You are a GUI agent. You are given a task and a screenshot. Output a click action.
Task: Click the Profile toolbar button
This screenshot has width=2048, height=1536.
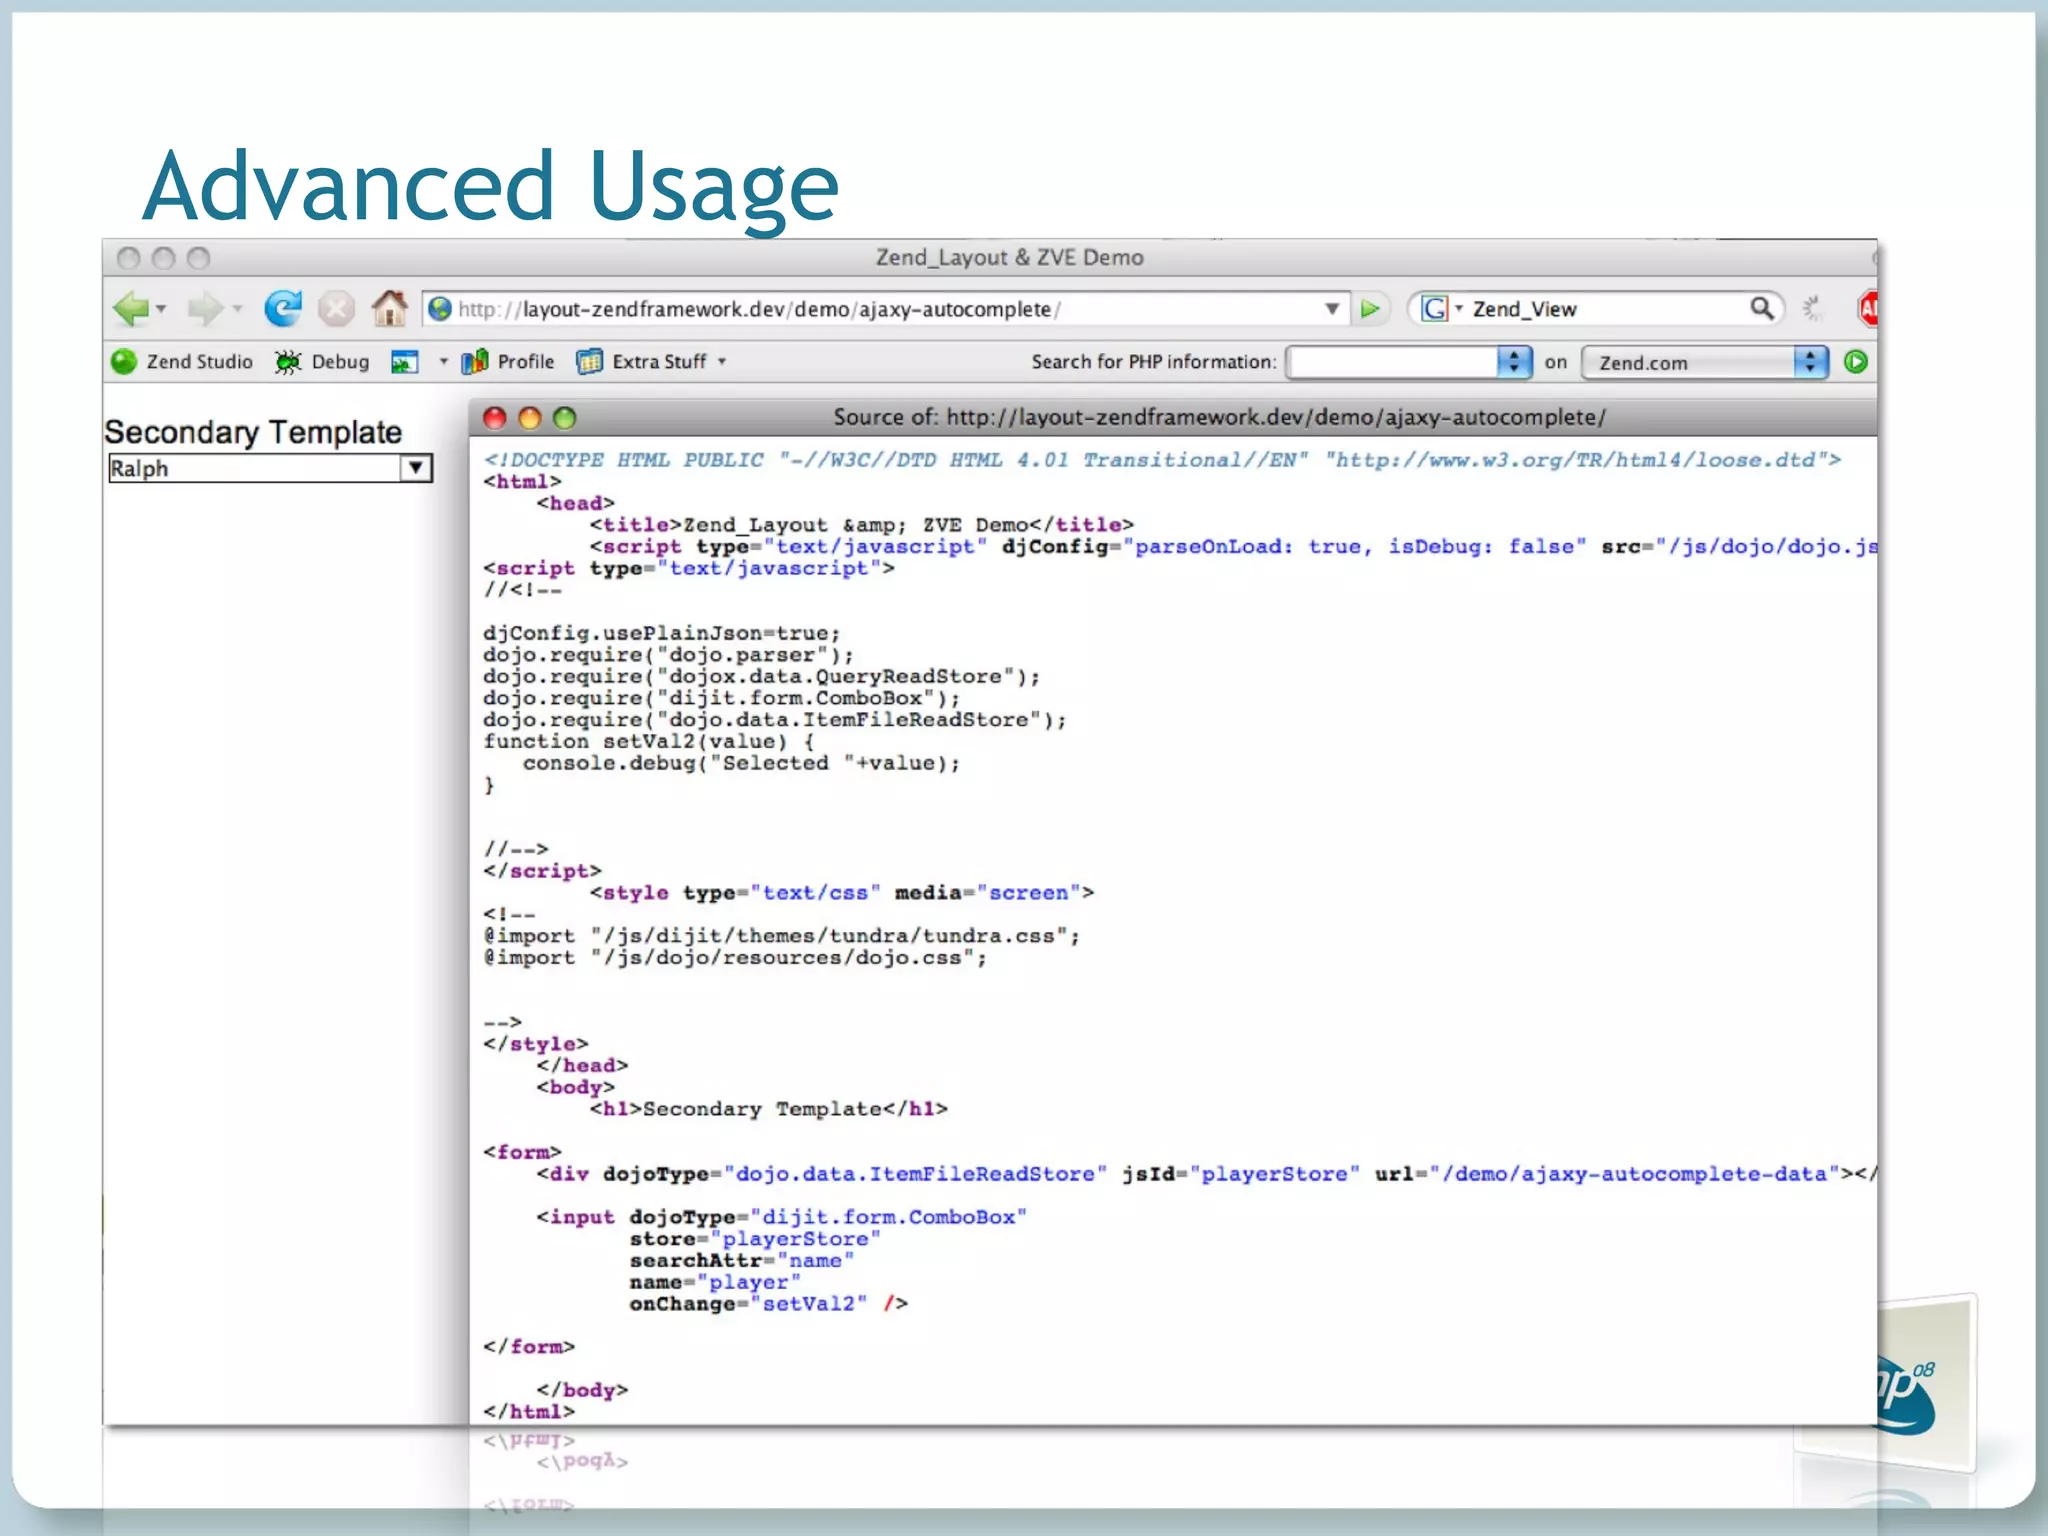(508, 362)
